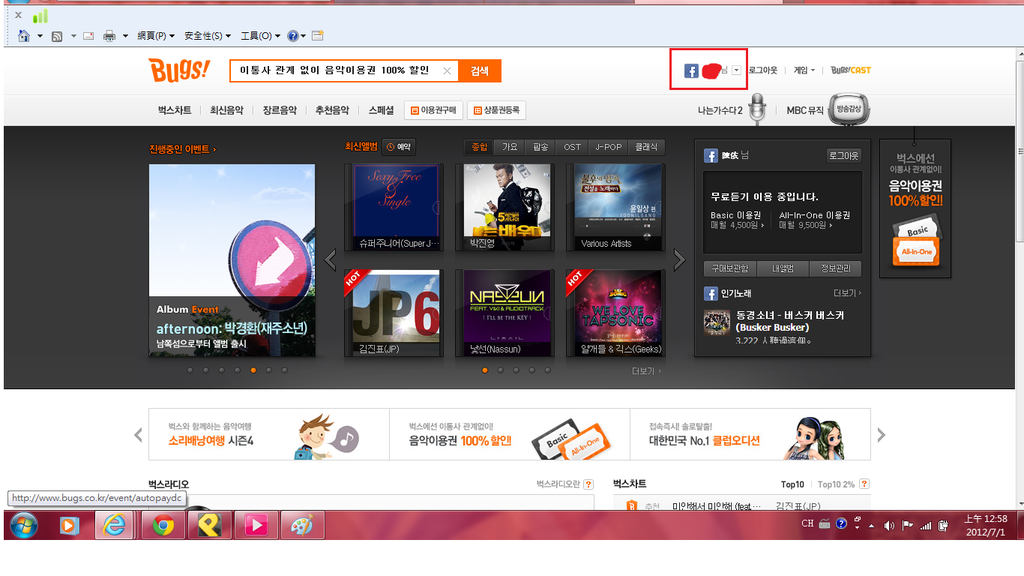Click the 구매보관함 button
The height and width of the screenshot is (576, 1024).
pyautogui.click(x=729, y=268)
